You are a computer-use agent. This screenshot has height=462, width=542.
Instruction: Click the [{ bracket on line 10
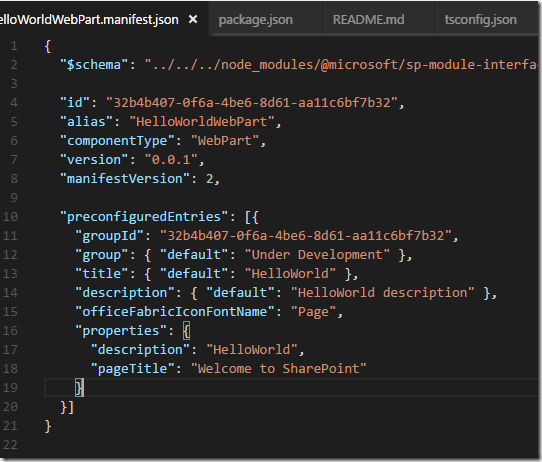[252, 217]
